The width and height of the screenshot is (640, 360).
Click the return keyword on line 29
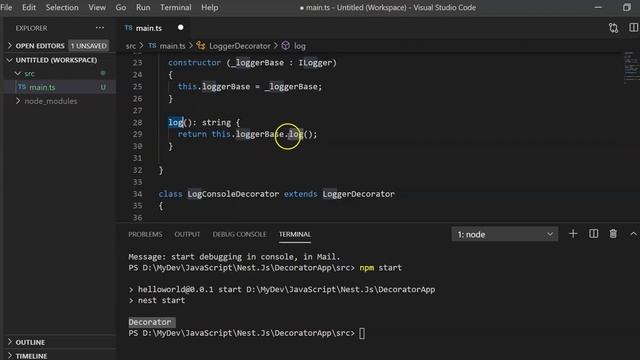pos(192,134)
